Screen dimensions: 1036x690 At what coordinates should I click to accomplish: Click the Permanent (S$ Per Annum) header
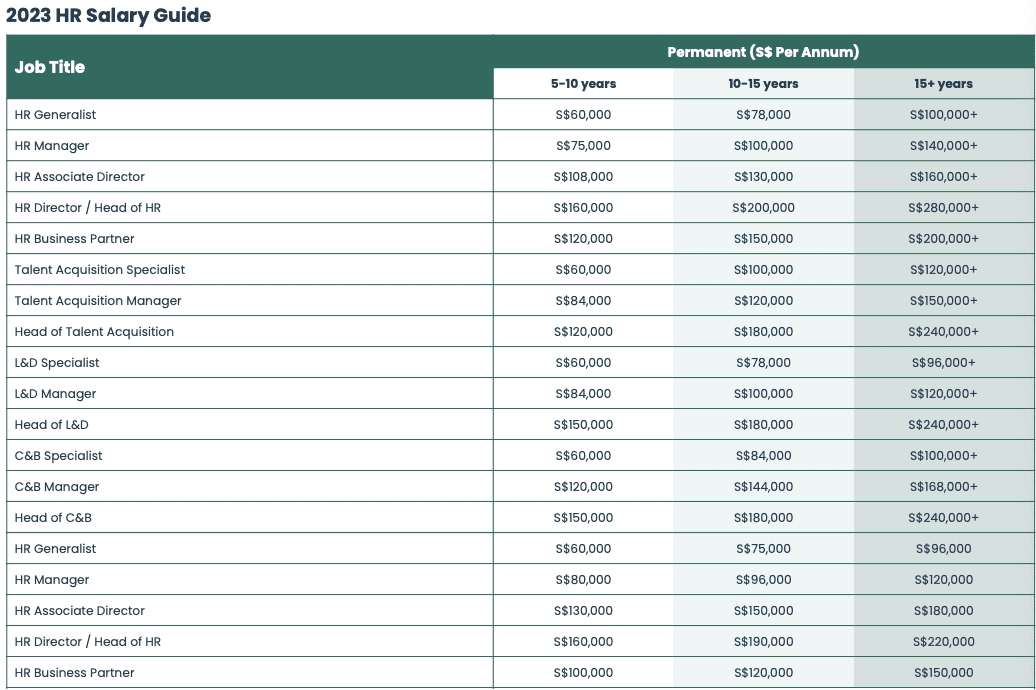pos(763,52)
